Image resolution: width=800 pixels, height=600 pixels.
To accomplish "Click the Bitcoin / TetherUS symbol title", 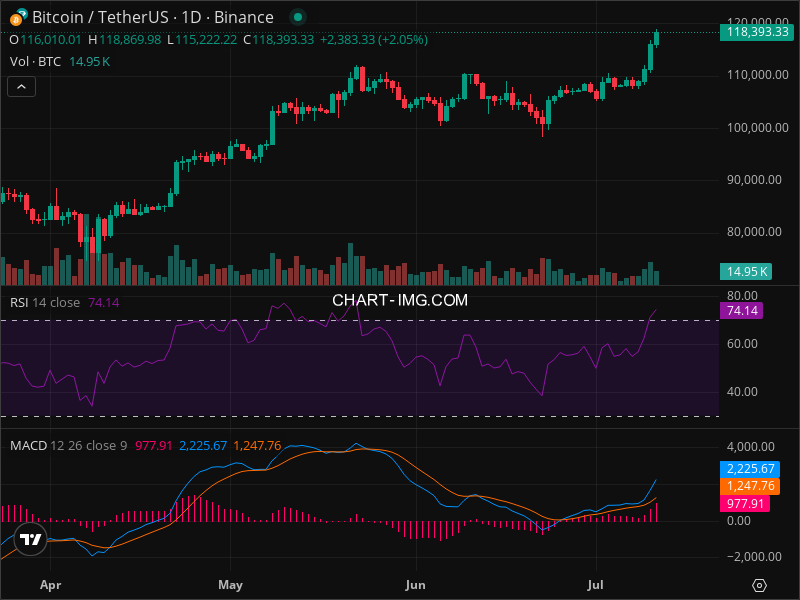I will (153, 17).
